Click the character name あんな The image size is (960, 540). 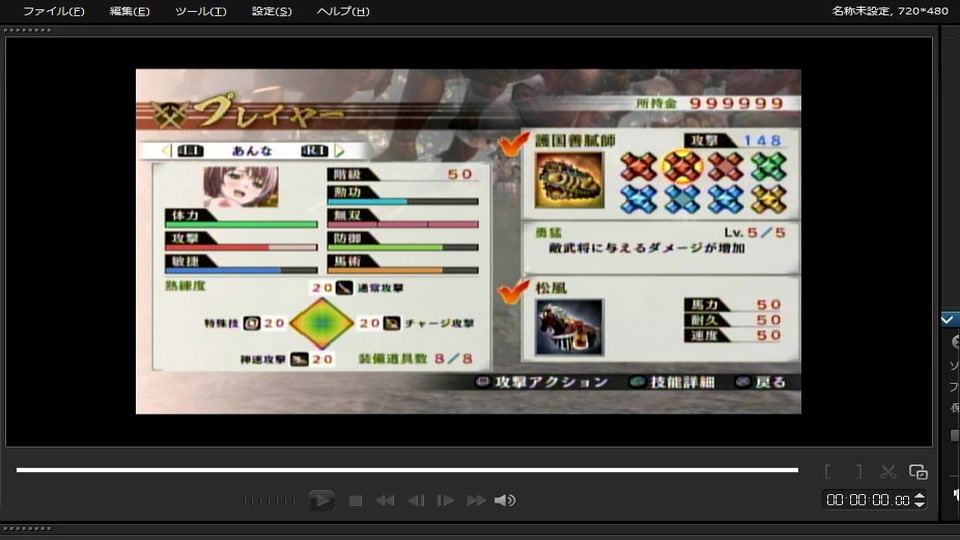[252, 151]
